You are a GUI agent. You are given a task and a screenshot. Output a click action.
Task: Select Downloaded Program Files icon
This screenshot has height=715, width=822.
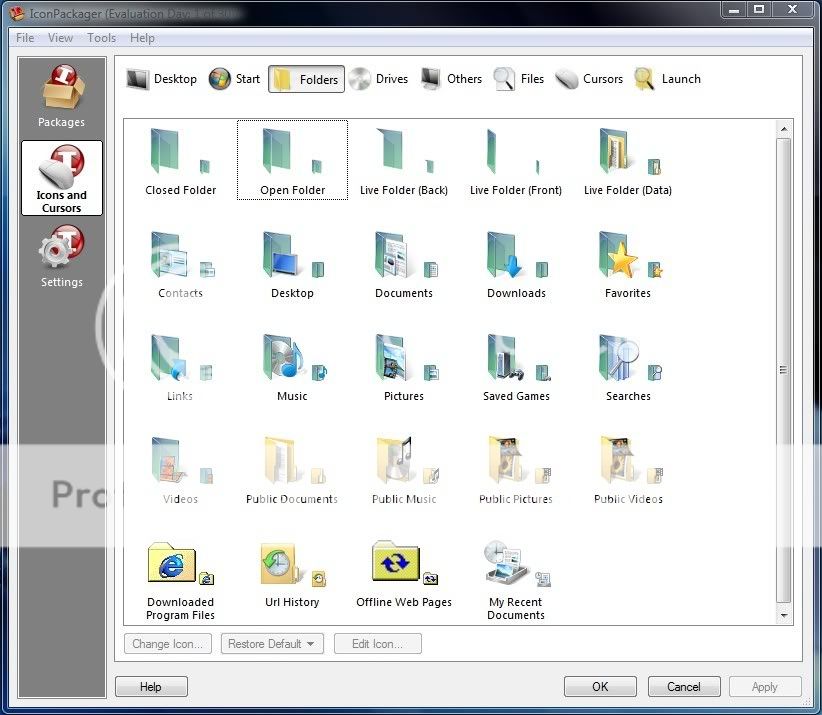[180, 580]
